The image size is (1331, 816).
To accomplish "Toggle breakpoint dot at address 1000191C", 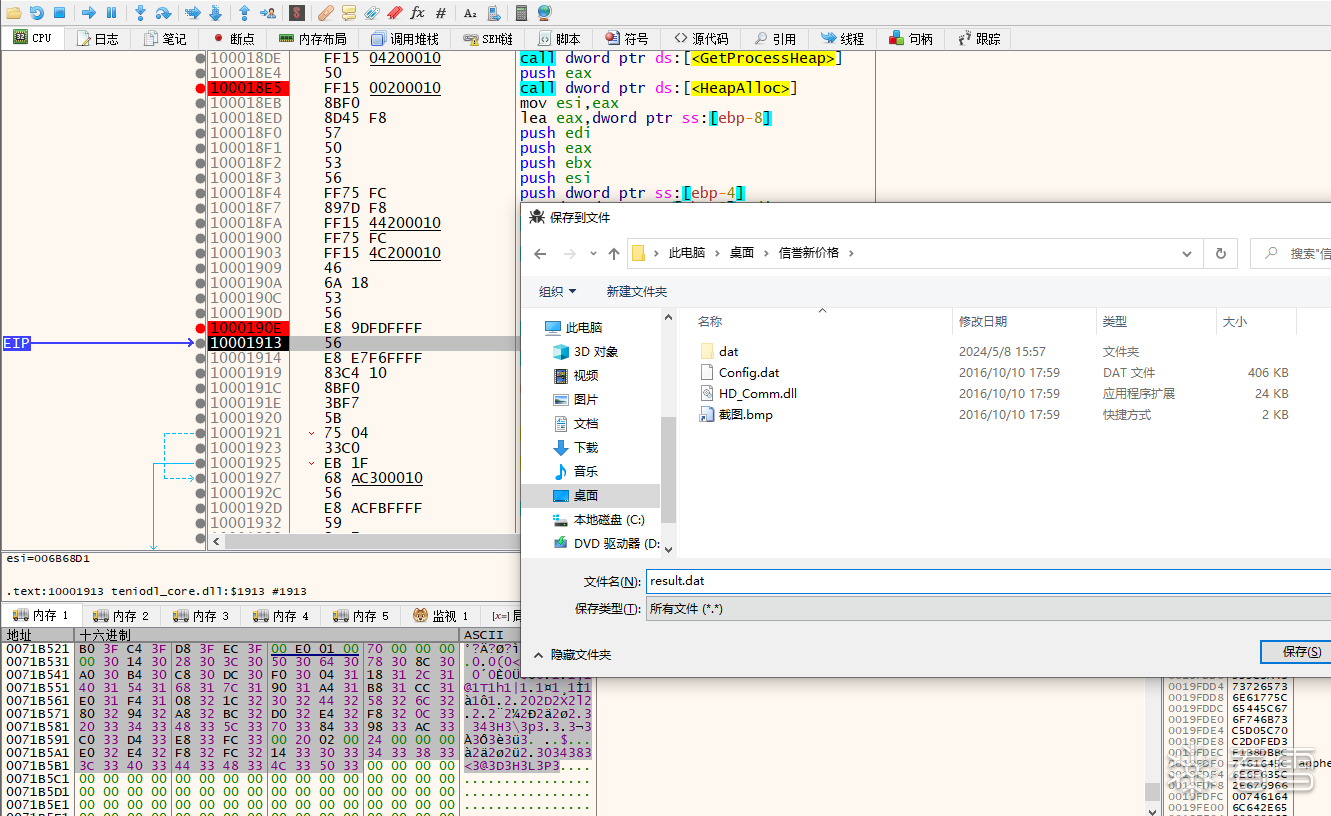I will [x=202, y=388].
